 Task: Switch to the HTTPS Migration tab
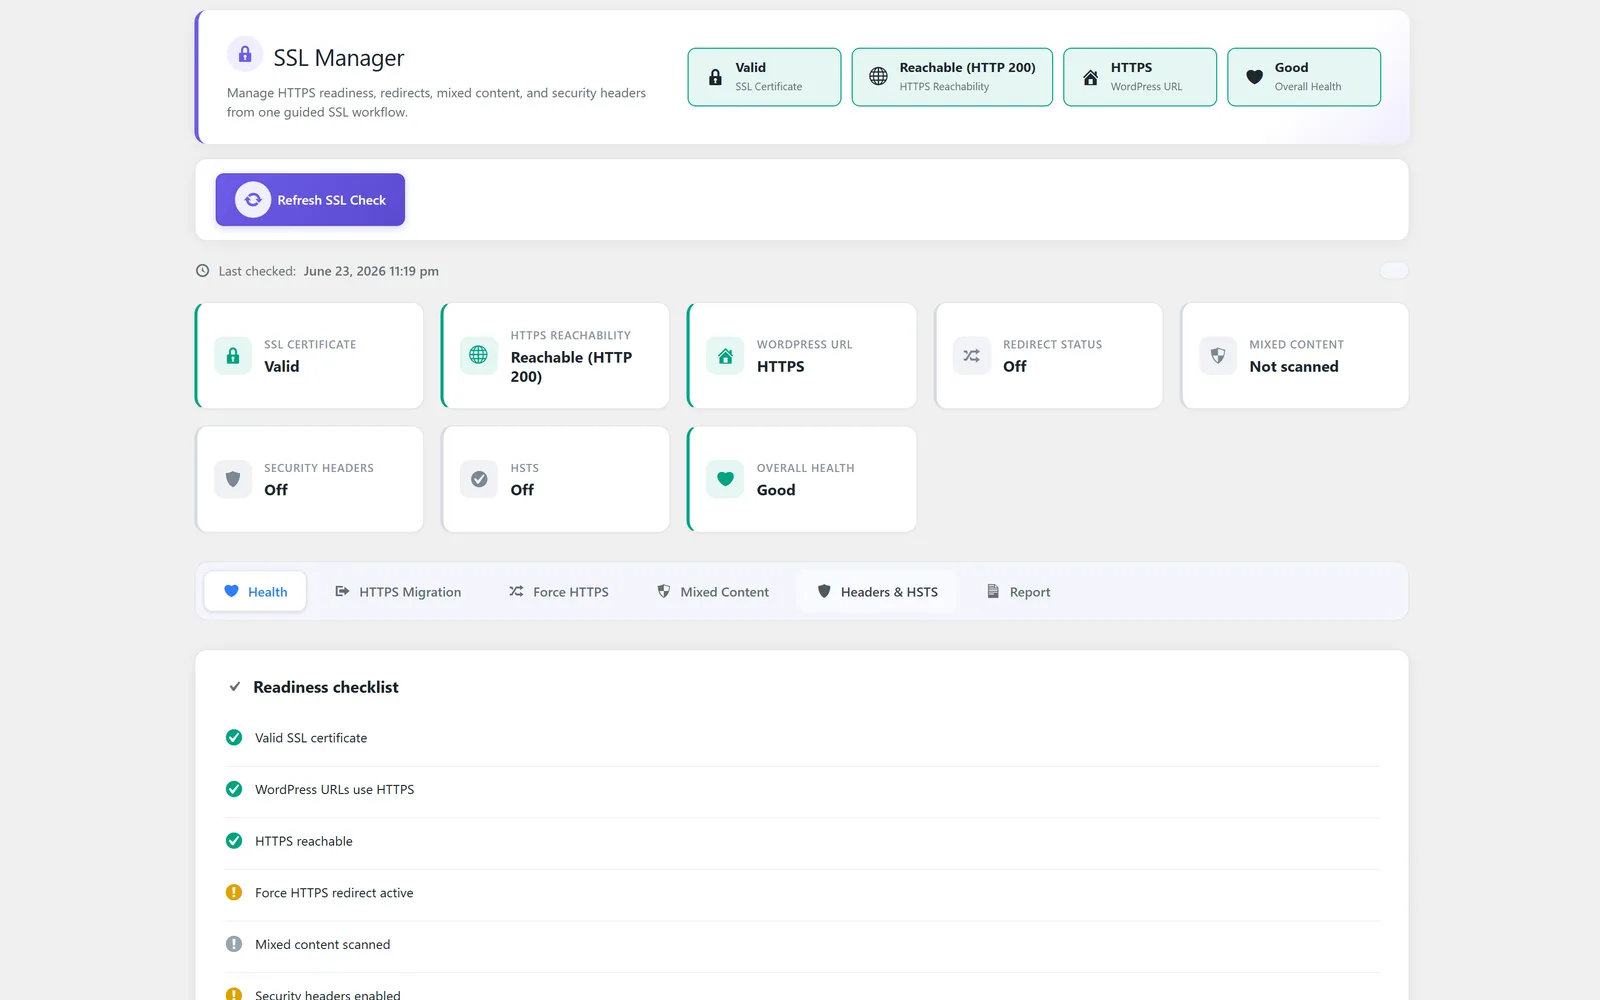coord(398,592)
